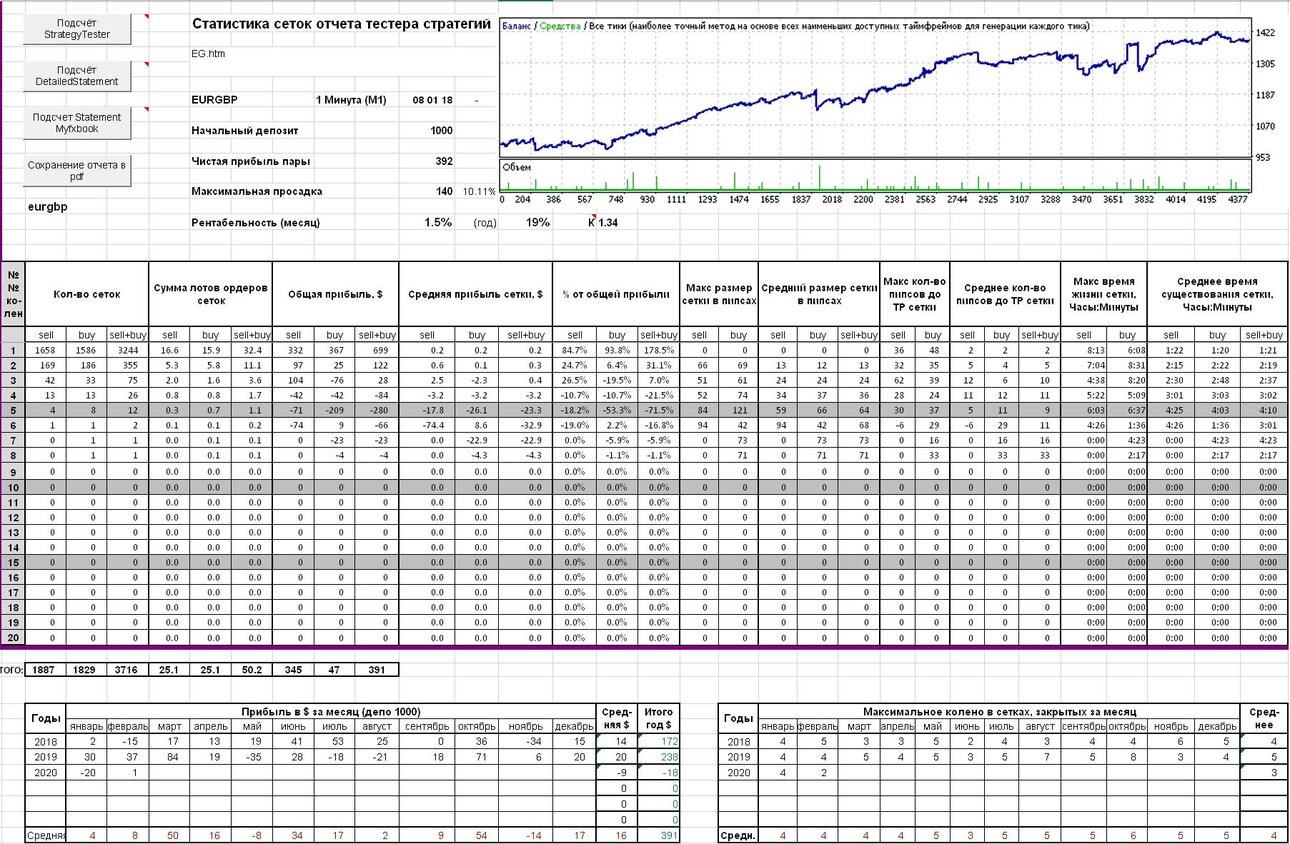Click the Итого год $ column header

coord(658,718)
